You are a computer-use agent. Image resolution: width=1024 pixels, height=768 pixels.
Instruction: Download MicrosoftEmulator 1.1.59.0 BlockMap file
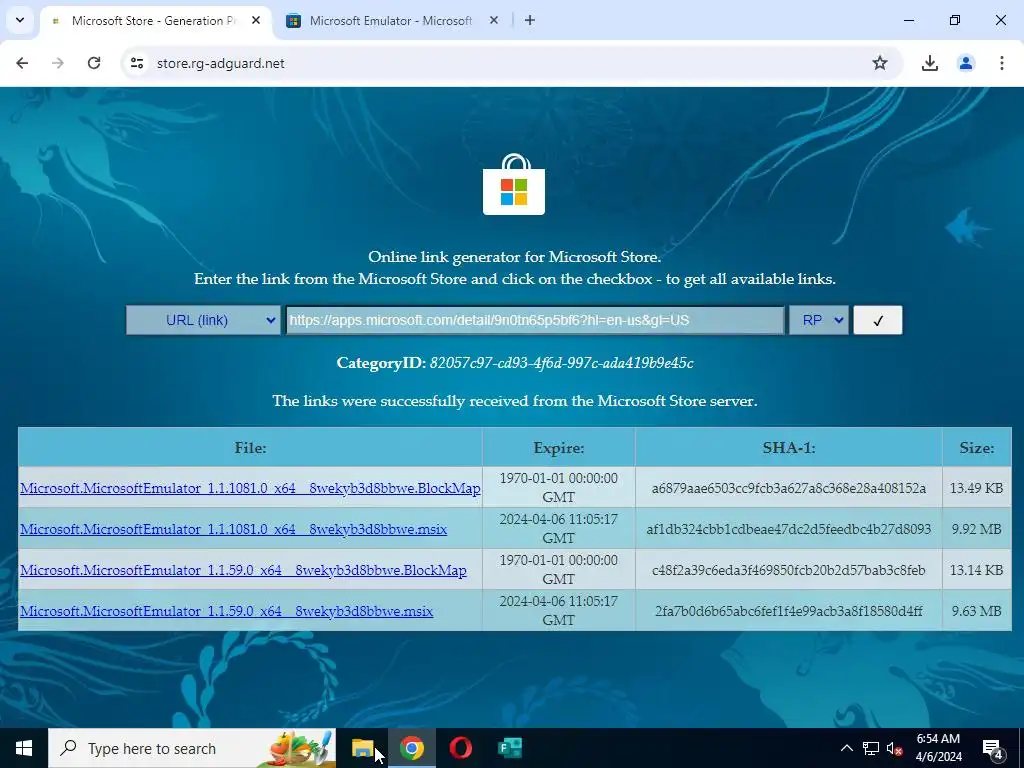coord(243,570)
